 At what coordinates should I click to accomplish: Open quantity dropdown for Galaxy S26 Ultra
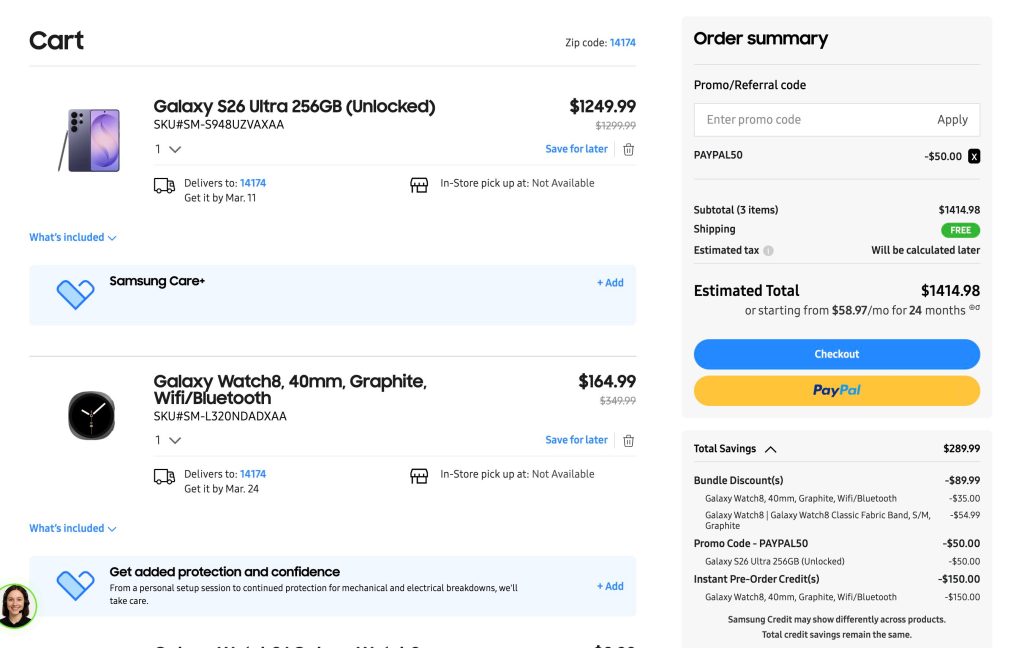tap(168, 149)
